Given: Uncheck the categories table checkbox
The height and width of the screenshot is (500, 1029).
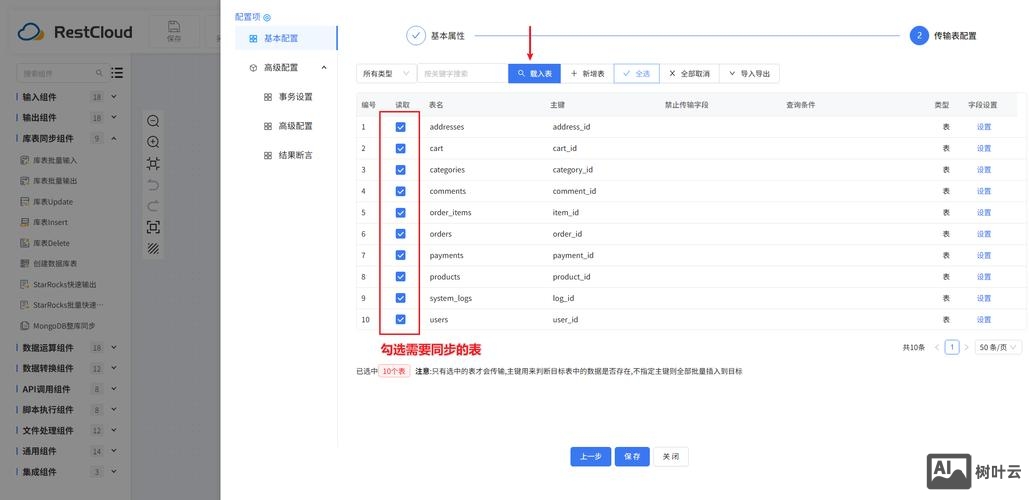Looking at the screenshot, I should point(400,169).
